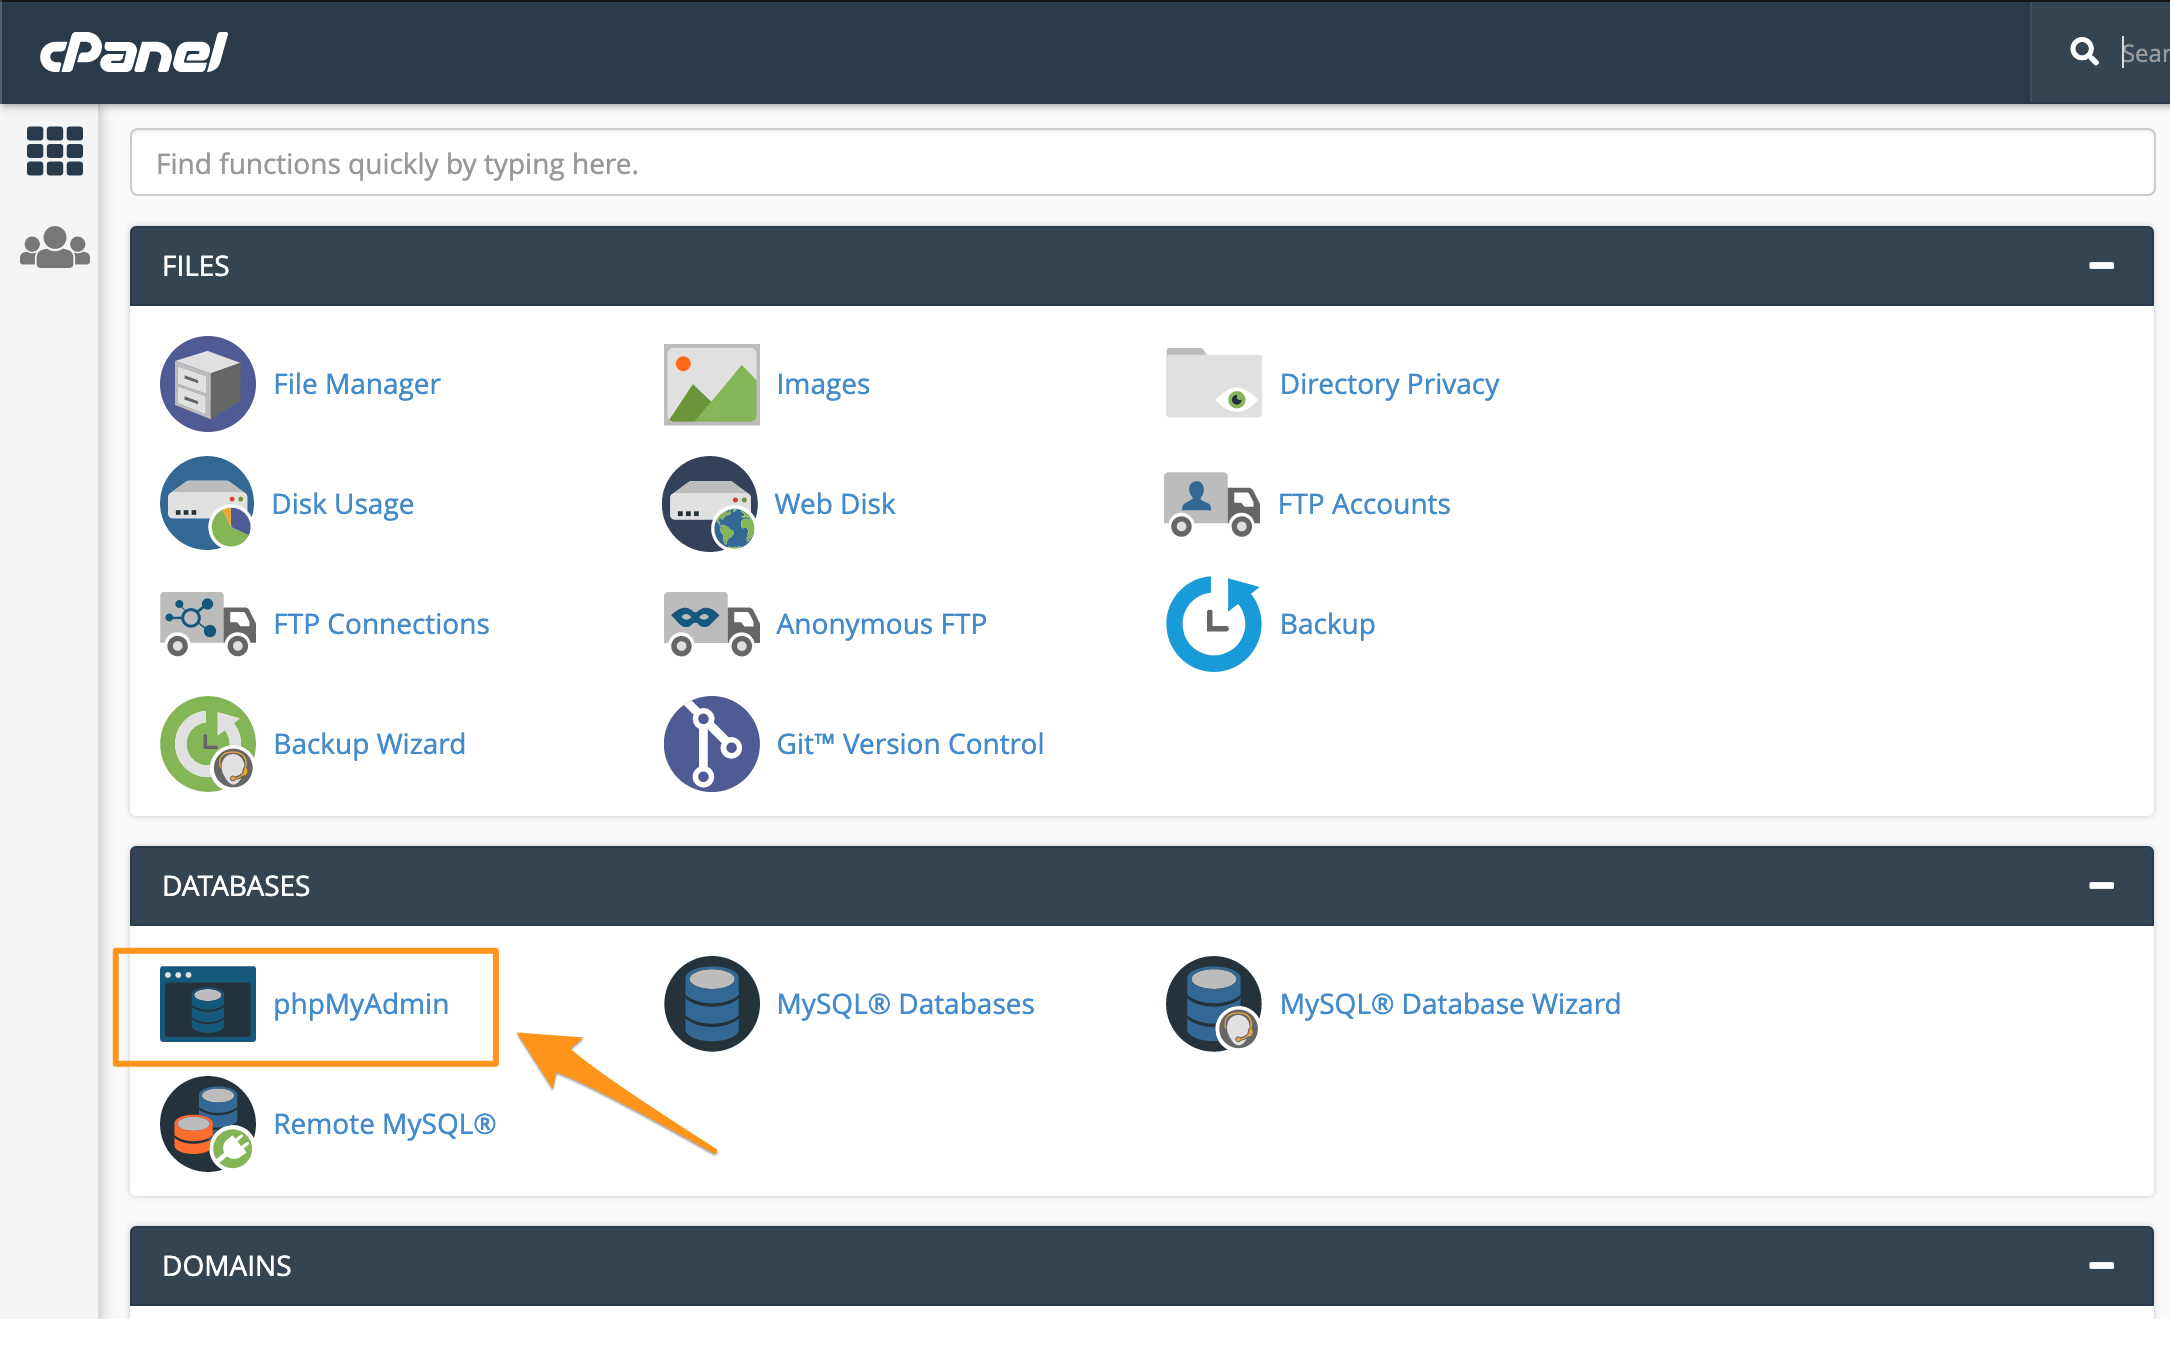Click the MySQL Database Wizard link

(x=1450, y=1004)
